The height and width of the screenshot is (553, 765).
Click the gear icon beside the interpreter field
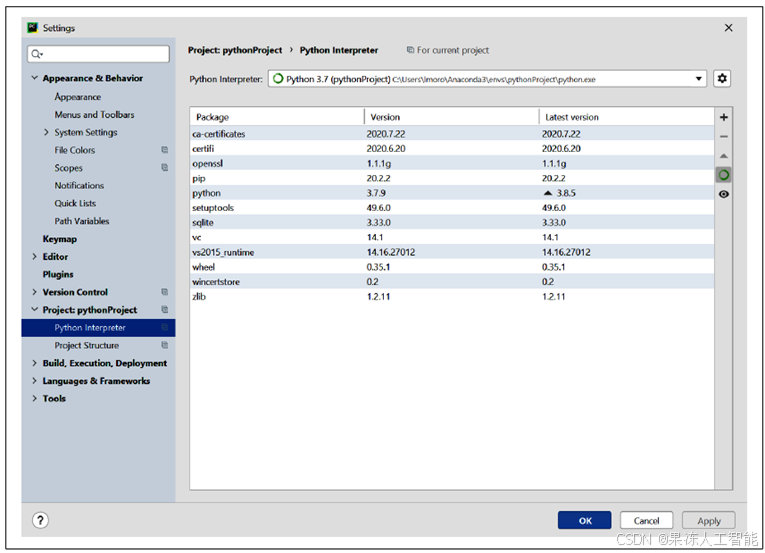pos(722,79)
